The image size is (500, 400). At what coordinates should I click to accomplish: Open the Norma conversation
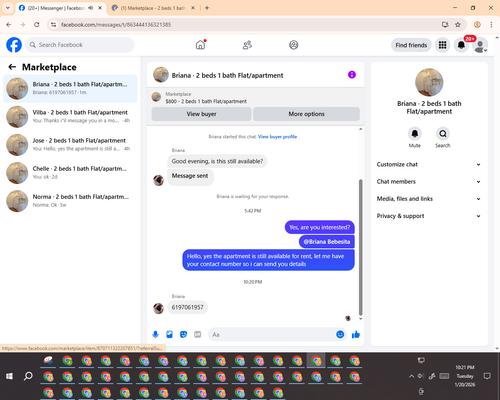click(x=70, y=201)
